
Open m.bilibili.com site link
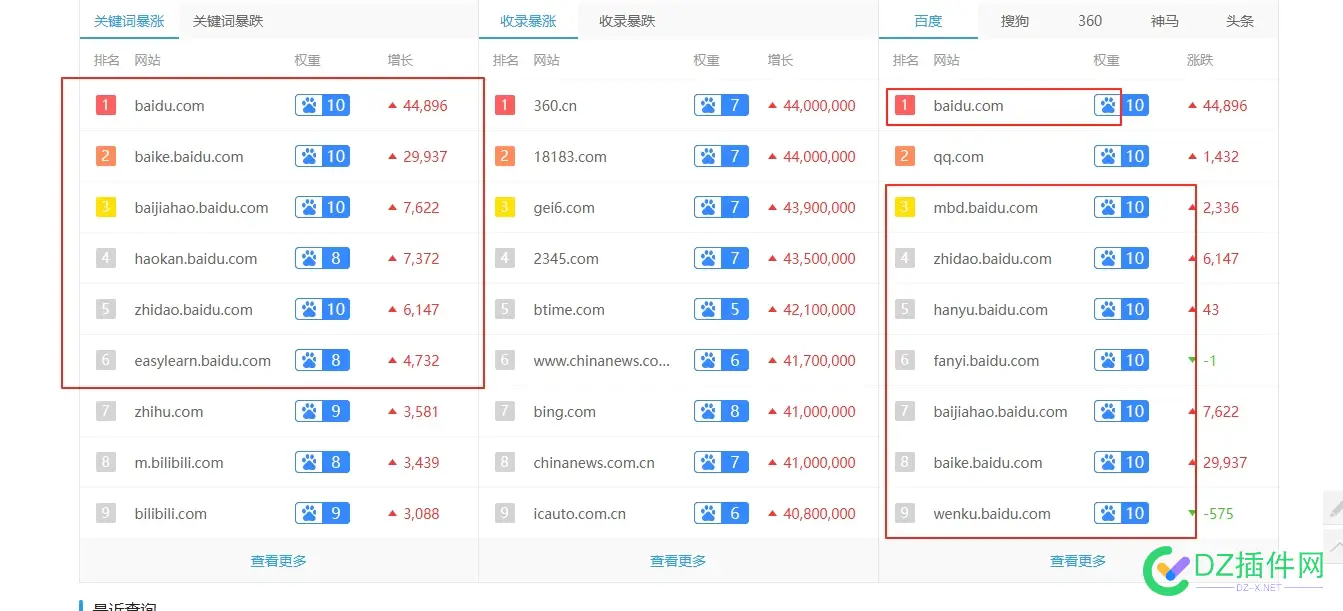click(x=179, y=463)
